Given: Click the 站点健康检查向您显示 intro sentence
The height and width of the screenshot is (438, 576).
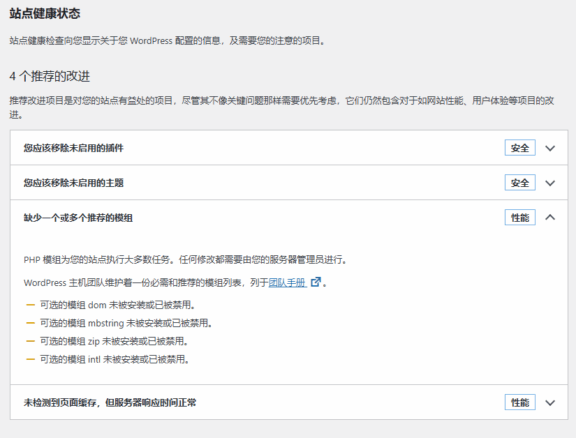Looking at the screenshot, I should tap(167, 40).
